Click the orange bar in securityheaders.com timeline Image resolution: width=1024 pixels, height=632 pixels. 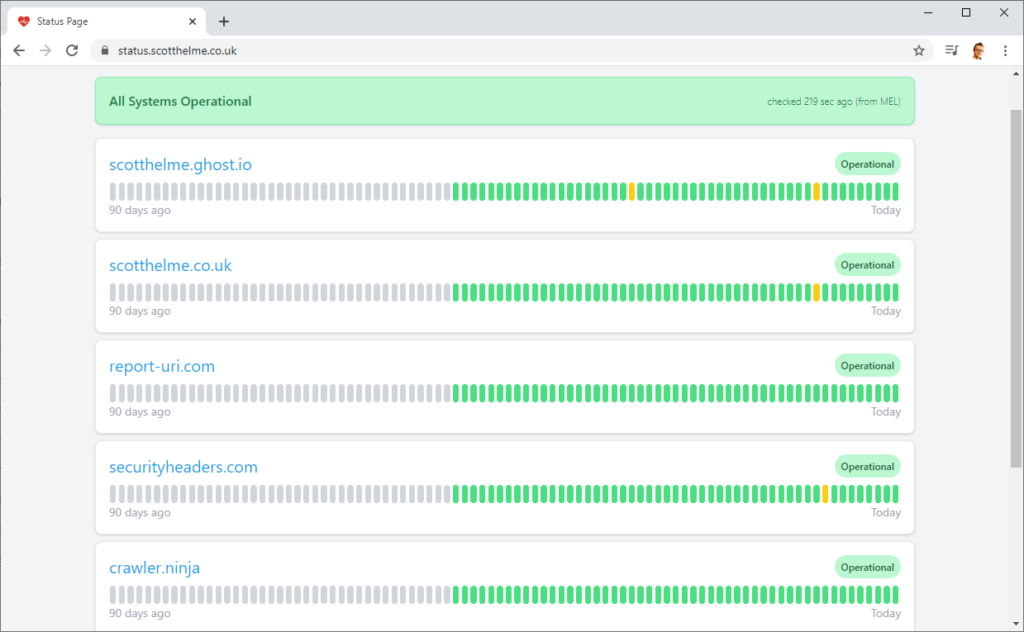[x=825, y=494]
